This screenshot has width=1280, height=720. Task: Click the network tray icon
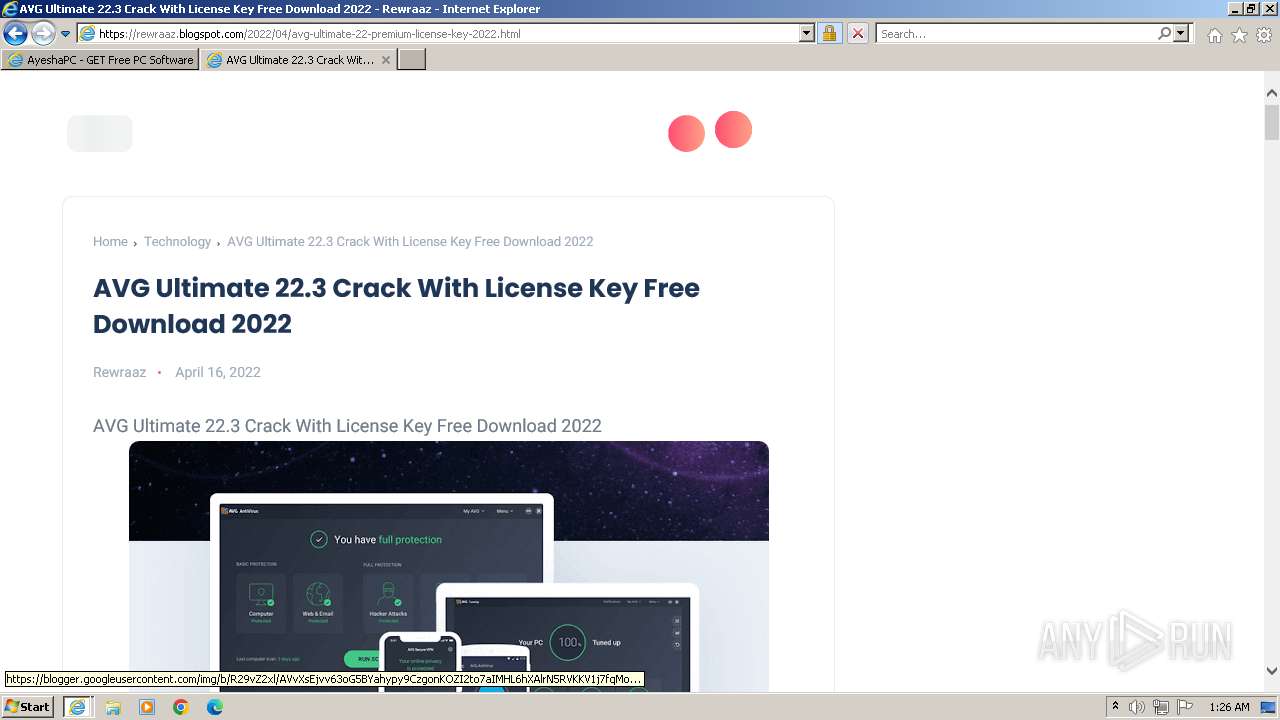(x=1161, y=707)
